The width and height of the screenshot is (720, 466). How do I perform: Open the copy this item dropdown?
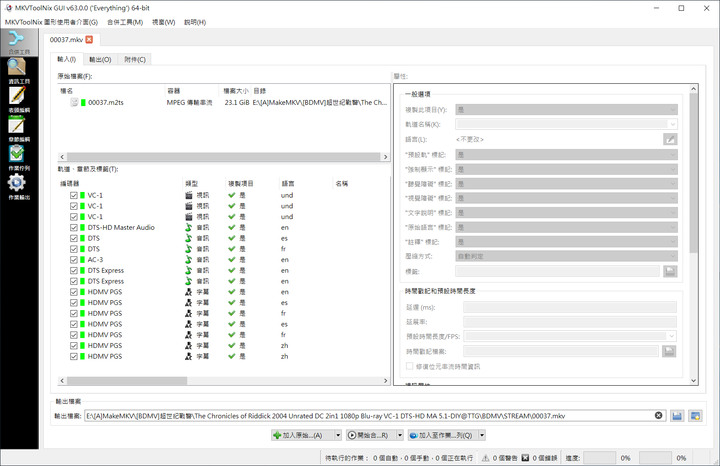(x=566, y=109)
